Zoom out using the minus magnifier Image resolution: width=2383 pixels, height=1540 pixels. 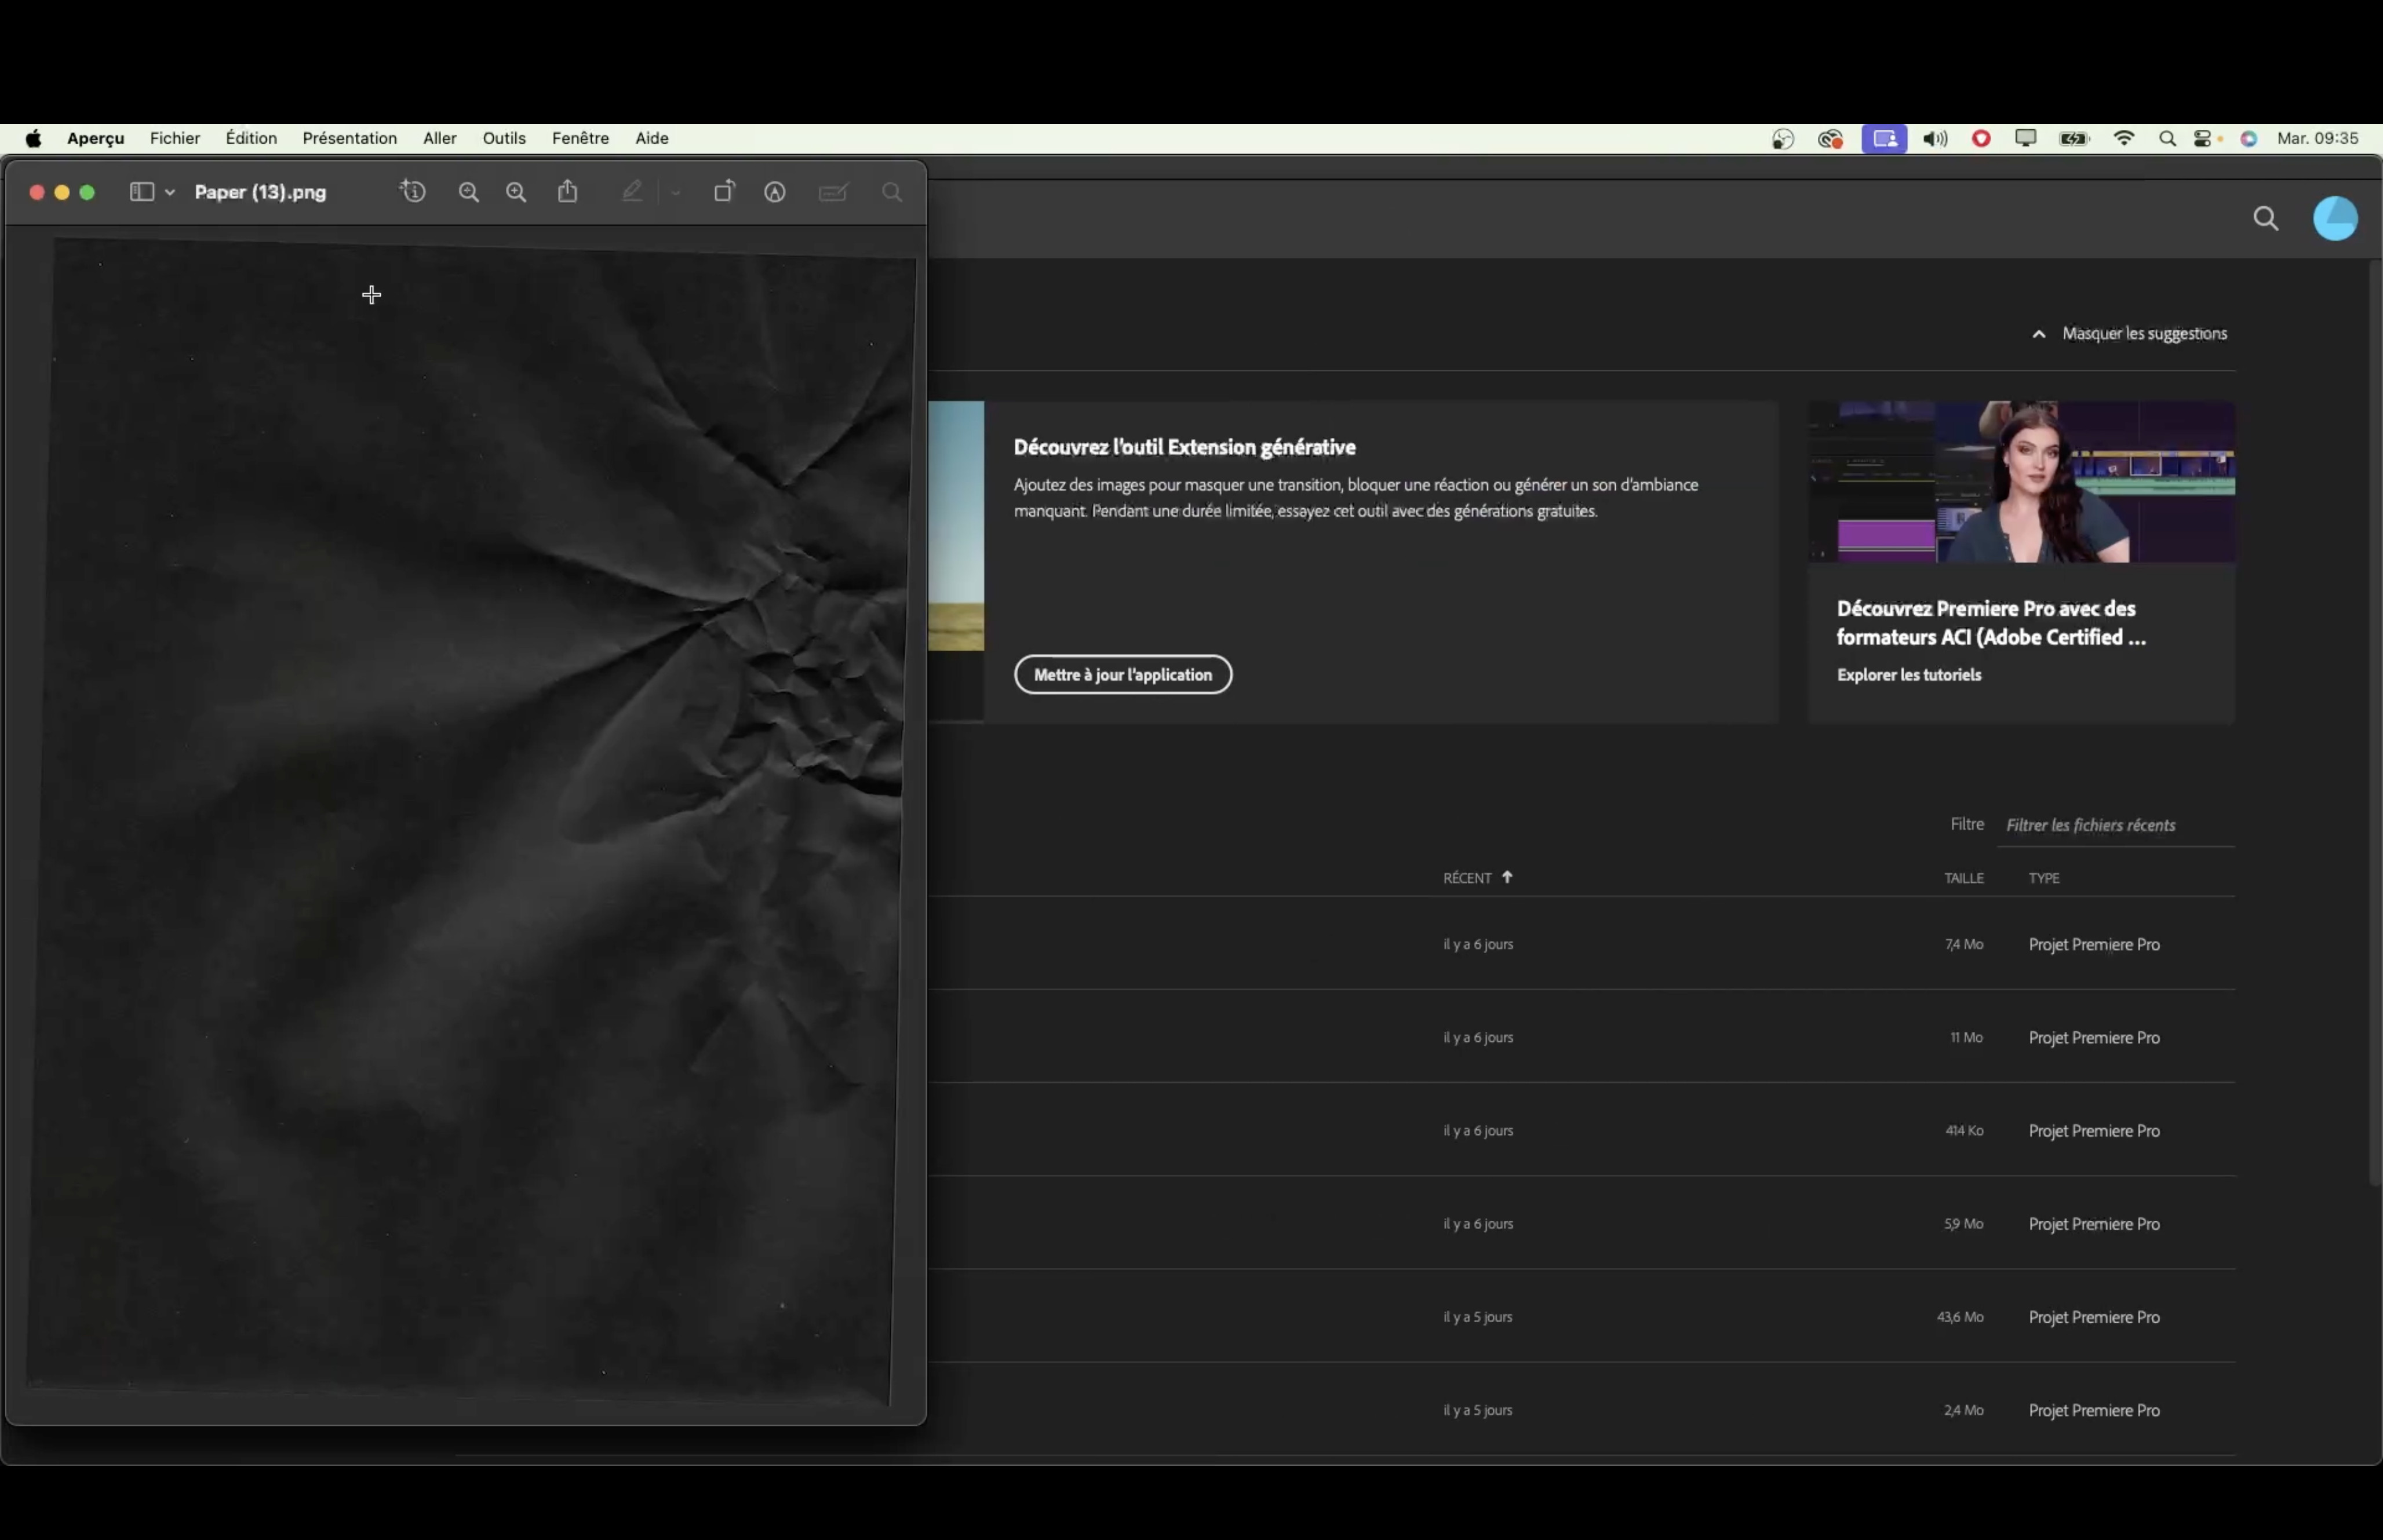pos(468,192)
